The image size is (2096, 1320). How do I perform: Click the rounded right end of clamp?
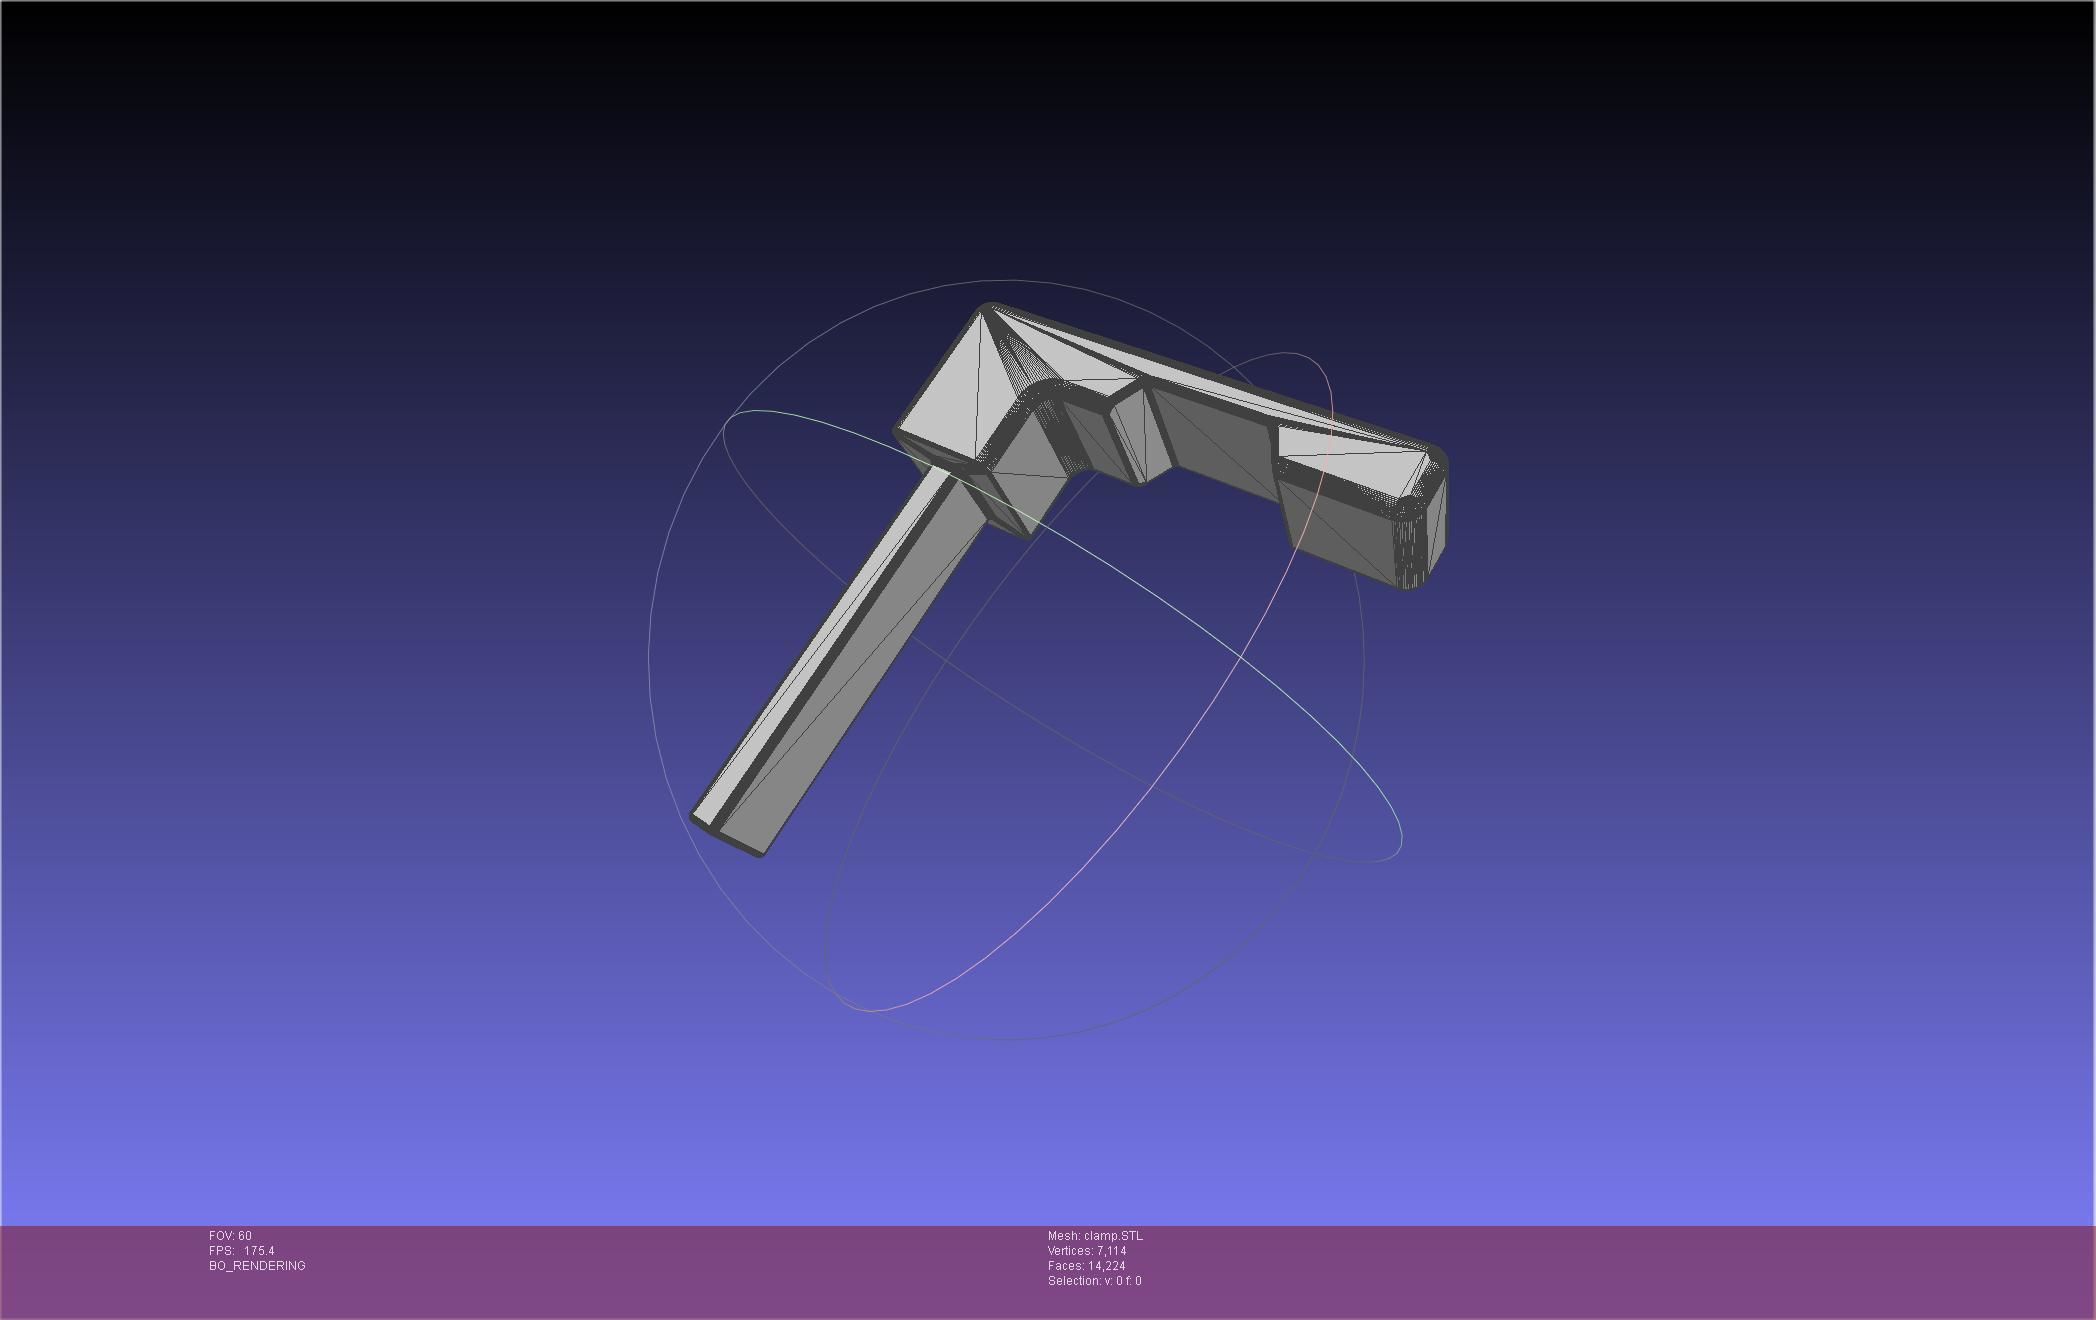pos(1430,520)
